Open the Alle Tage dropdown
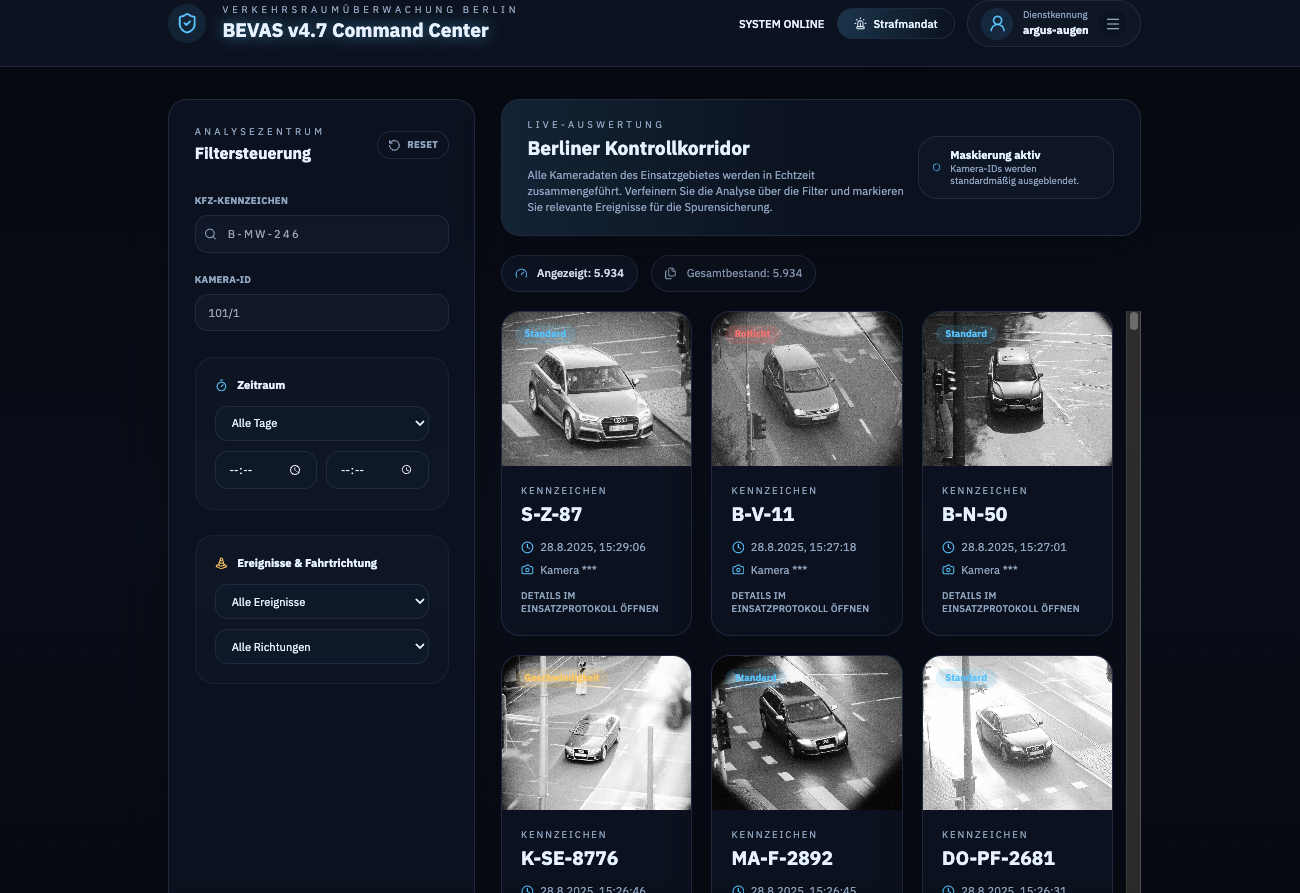This screenshot has height=893, width=1300. coord(321,423)
